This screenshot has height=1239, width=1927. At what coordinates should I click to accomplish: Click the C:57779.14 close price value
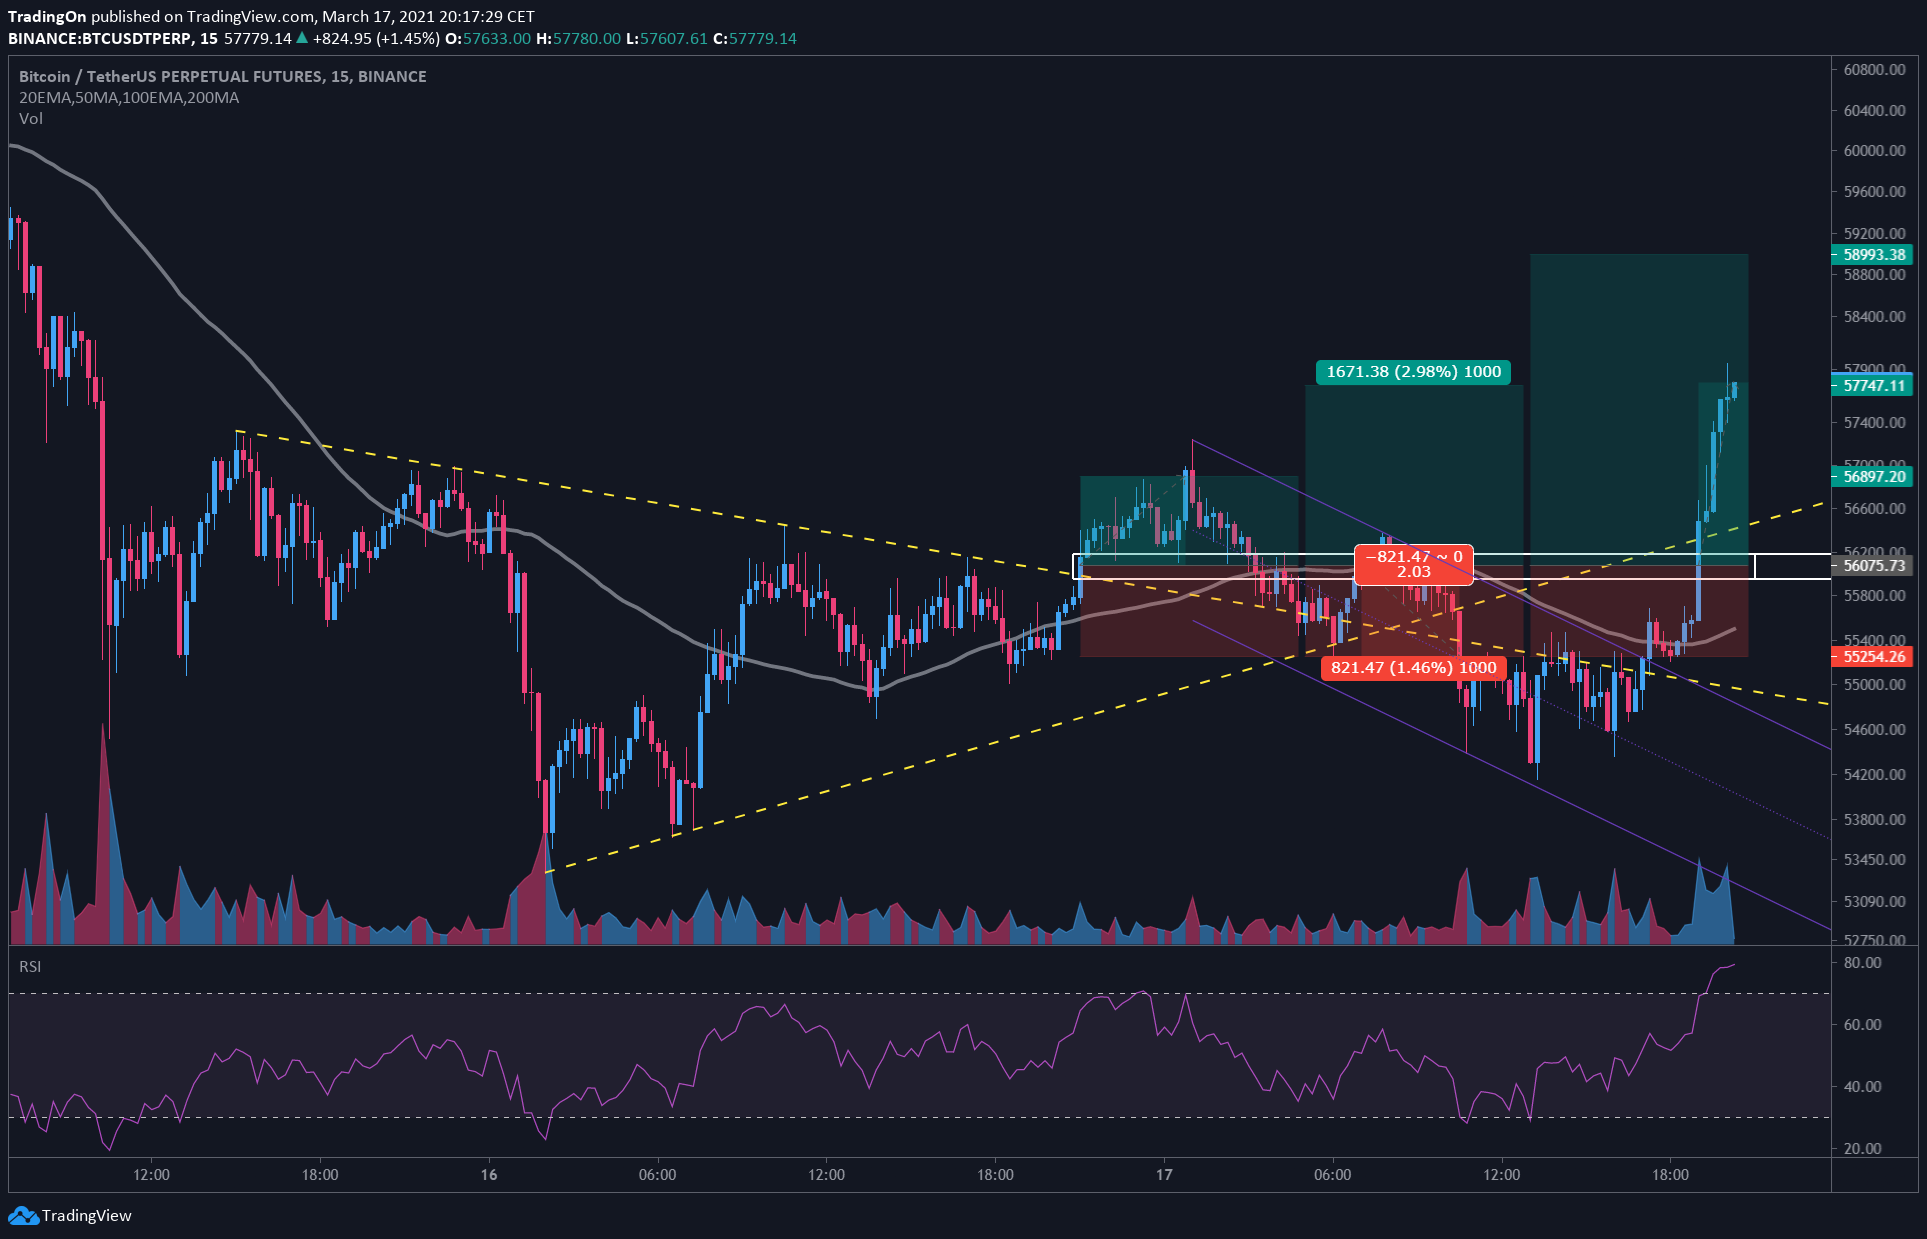click(x=755, y=39)
